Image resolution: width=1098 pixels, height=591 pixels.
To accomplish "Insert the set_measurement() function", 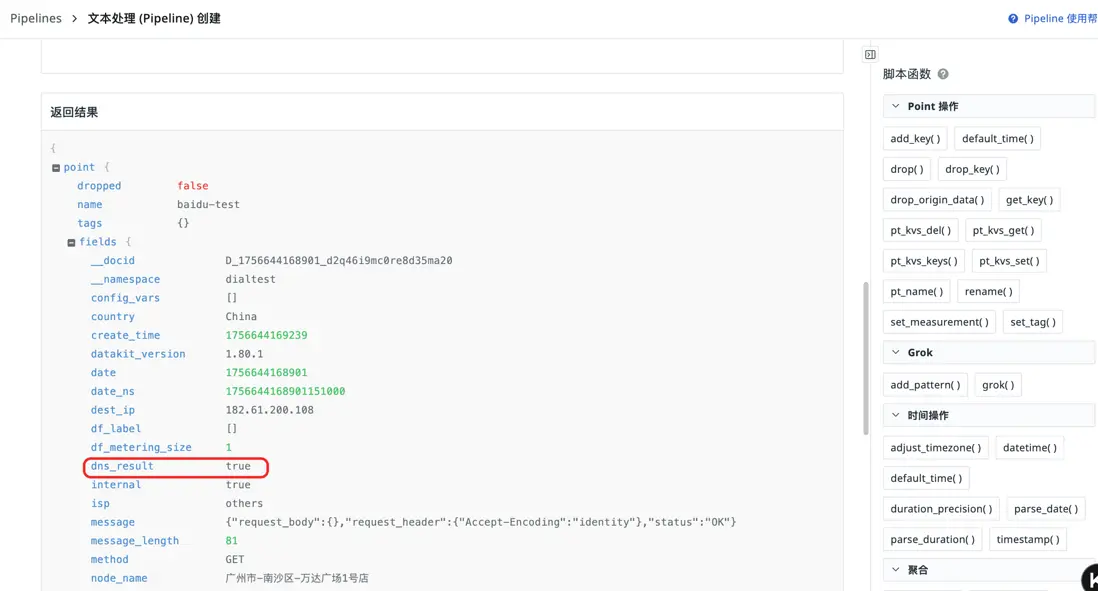I will tap(939, 322).
